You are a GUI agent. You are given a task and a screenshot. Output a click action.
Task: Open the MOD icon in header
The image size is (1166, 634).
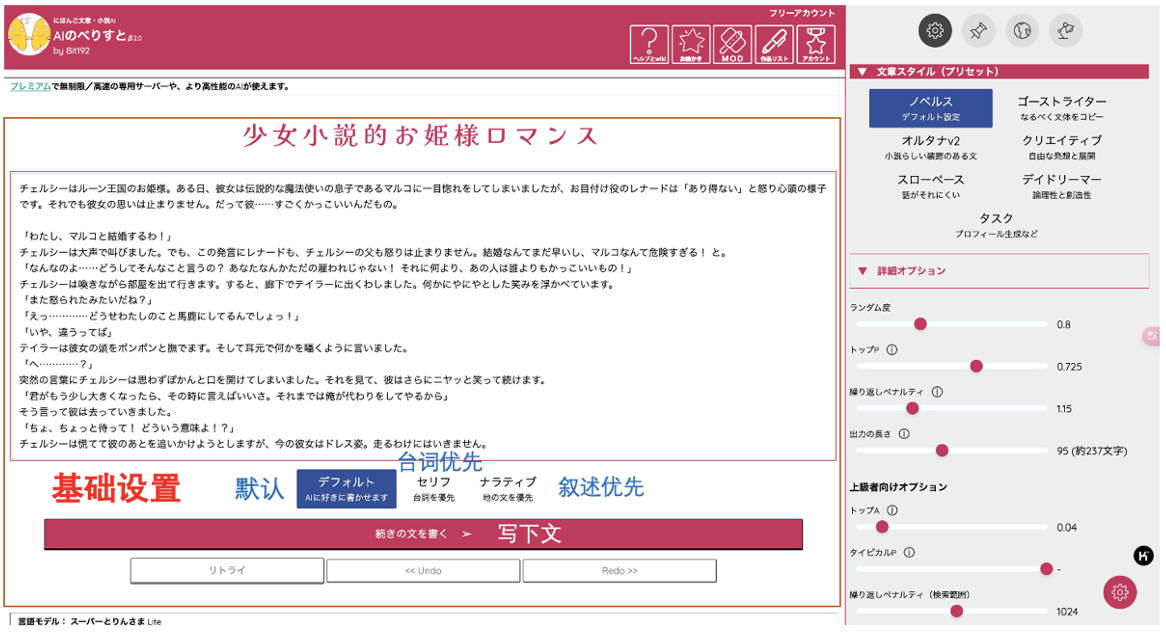pos(733,45)
